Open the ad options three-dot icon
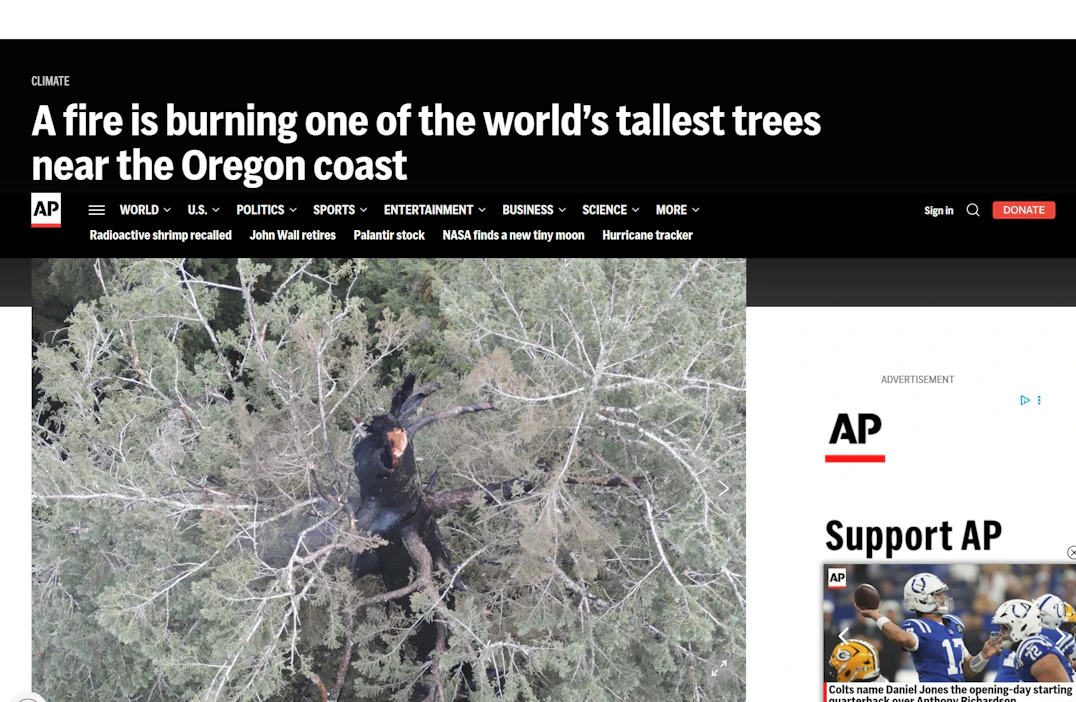1076x702 pixels. (x=1039, y=400)
